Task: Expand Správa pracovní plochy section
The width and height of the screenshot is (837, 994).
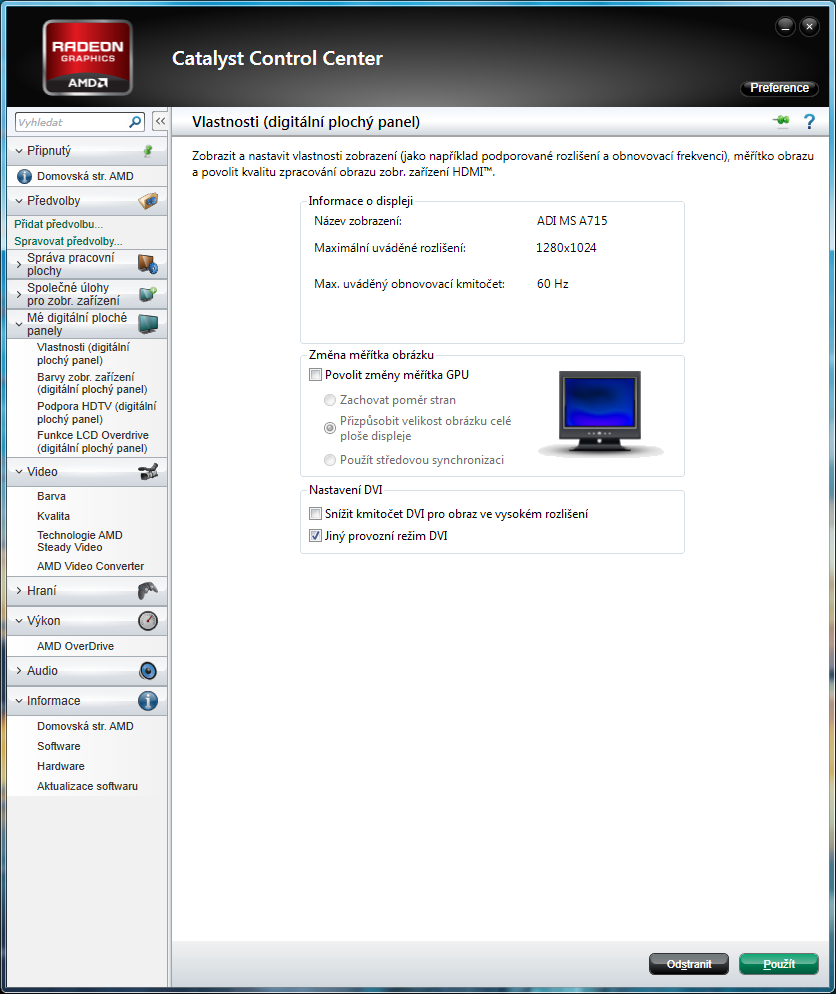Action: pyautogui.click(x=19, y=264)
